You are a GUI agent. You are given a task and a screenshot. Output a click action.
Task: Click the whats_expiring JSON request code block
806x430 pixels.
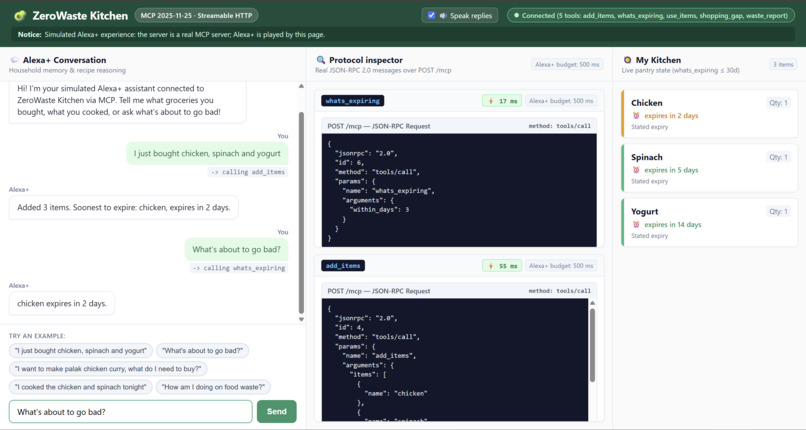pos(459,190)
